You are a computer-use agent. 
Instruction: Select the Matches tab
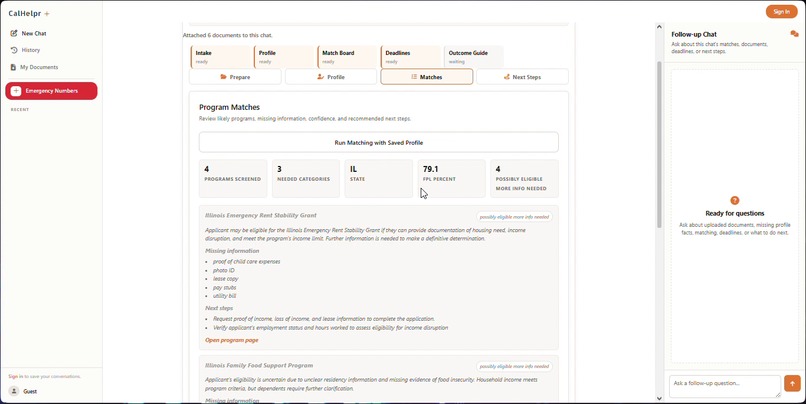click(427, 77)
